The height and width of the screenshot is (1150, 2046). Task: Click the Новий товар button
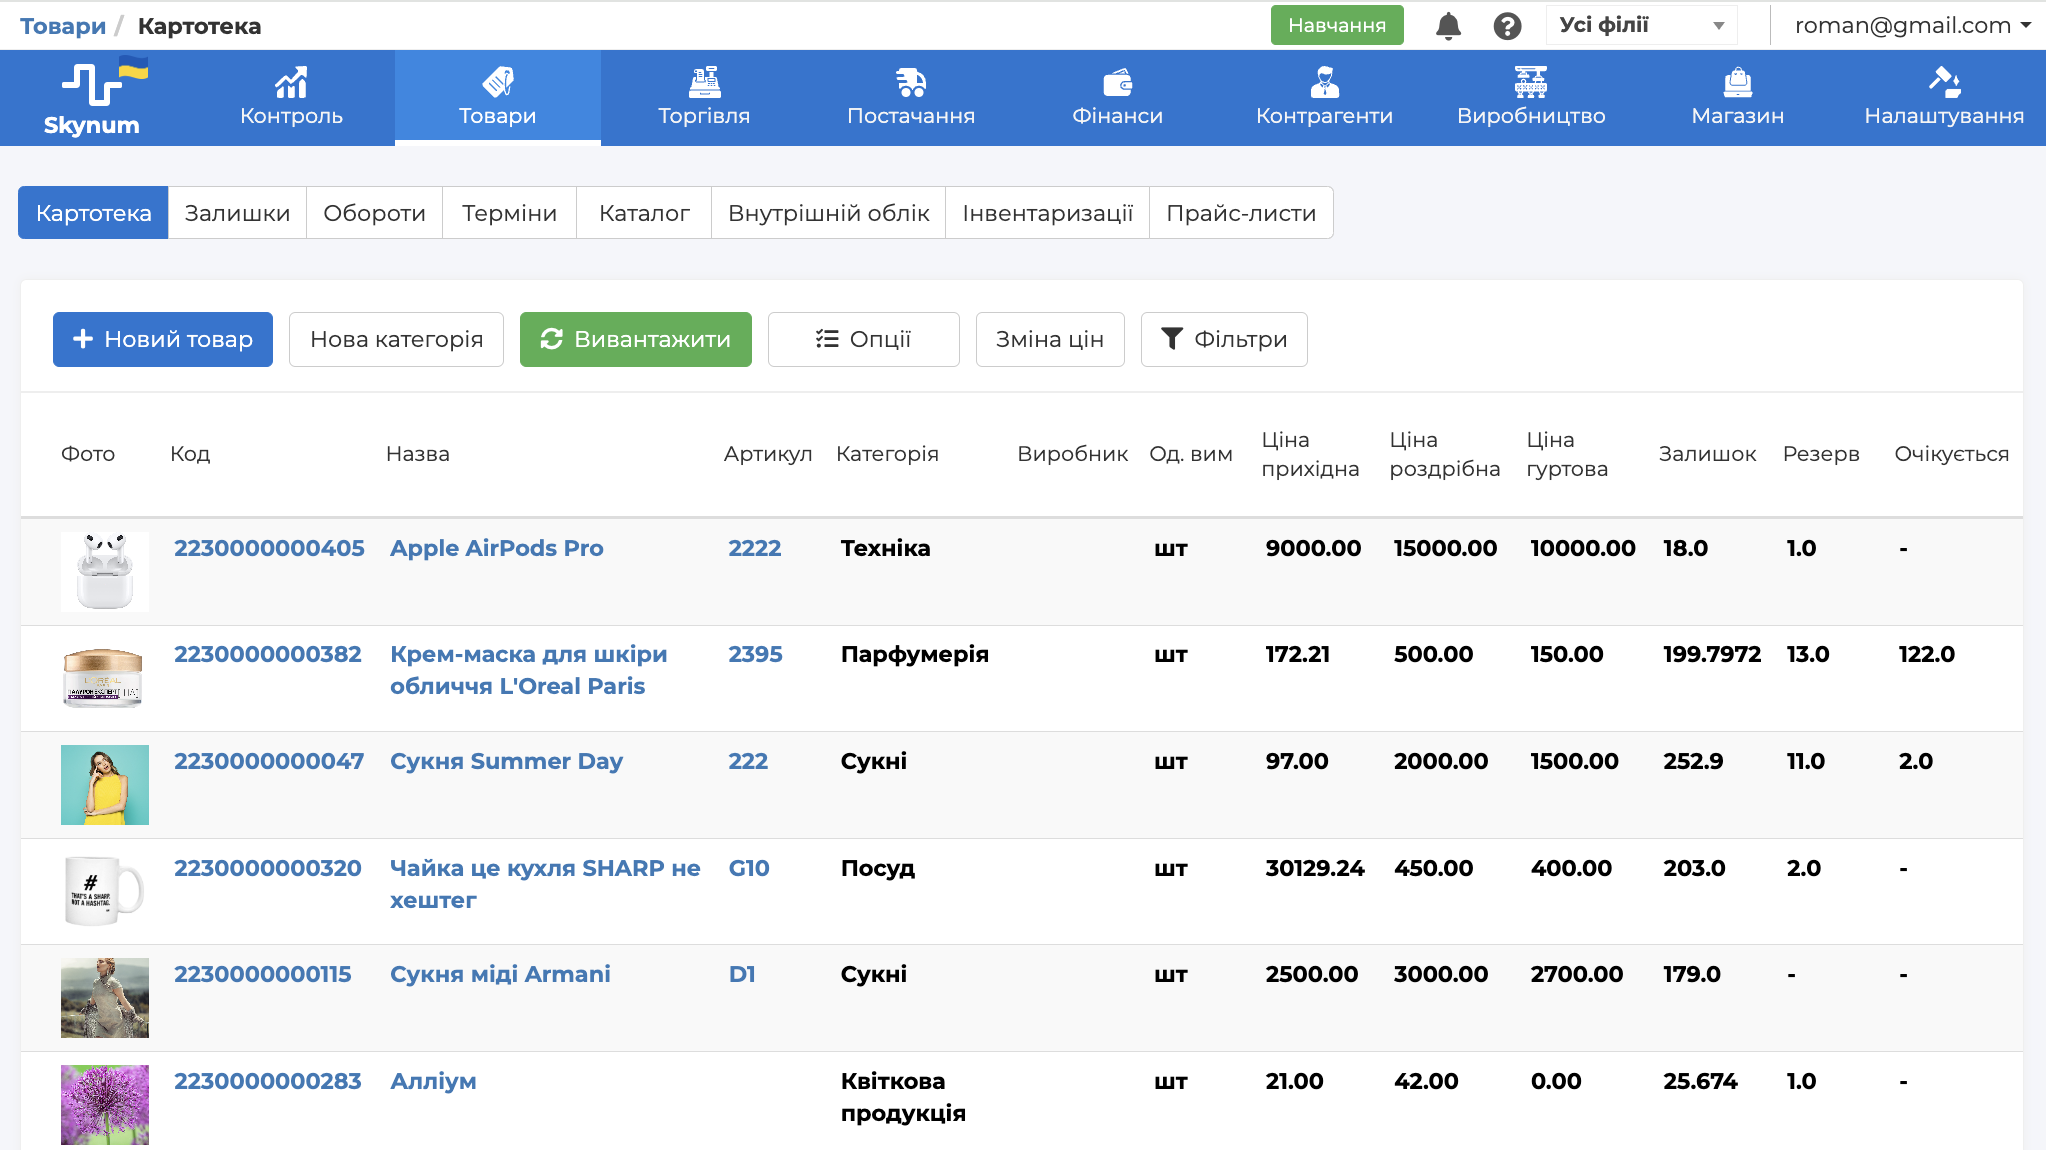(163, 339)
